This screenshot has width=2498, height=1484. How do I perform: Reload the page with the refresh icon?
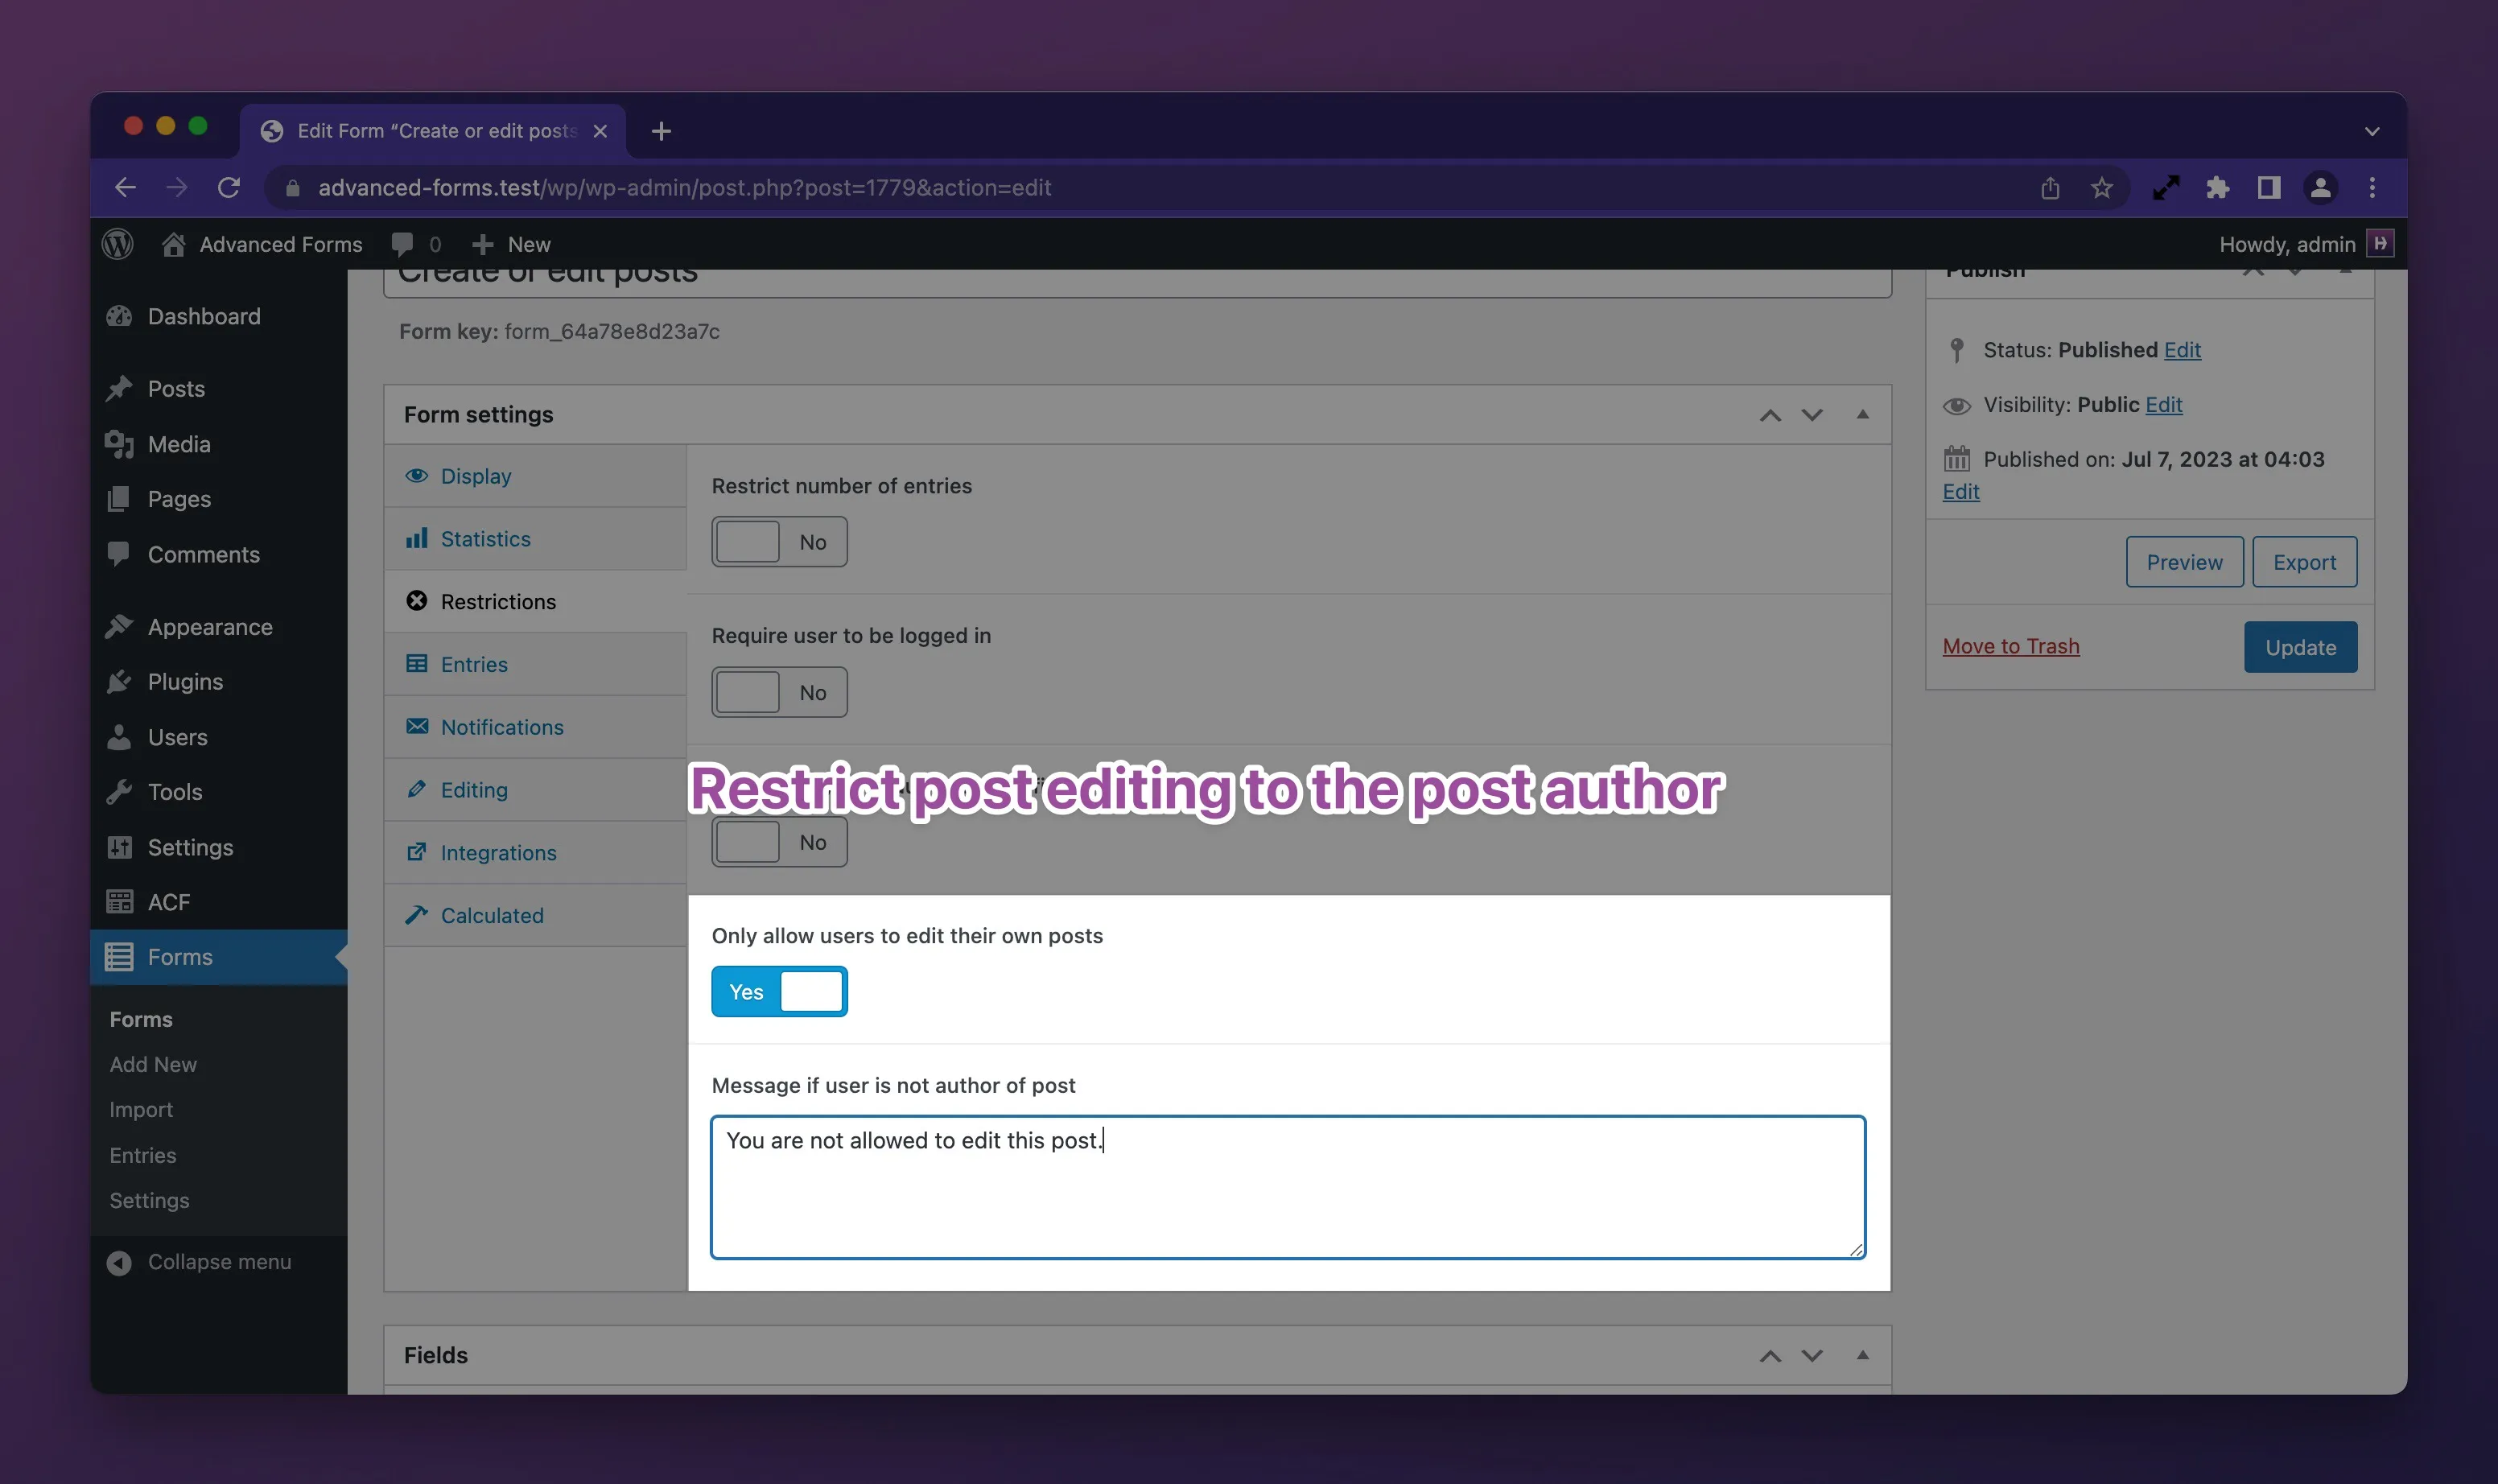[229, 187]
